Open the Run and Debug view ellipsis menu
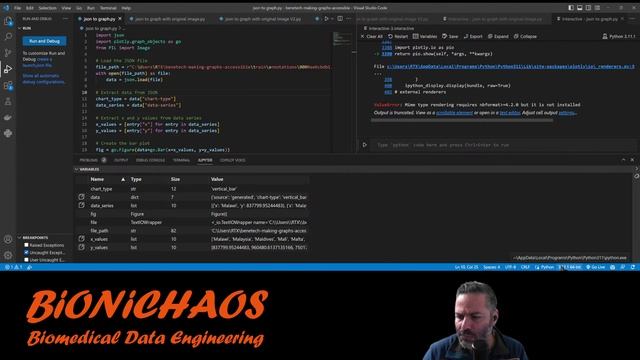The image size is (640, 360). click(65, 19)
